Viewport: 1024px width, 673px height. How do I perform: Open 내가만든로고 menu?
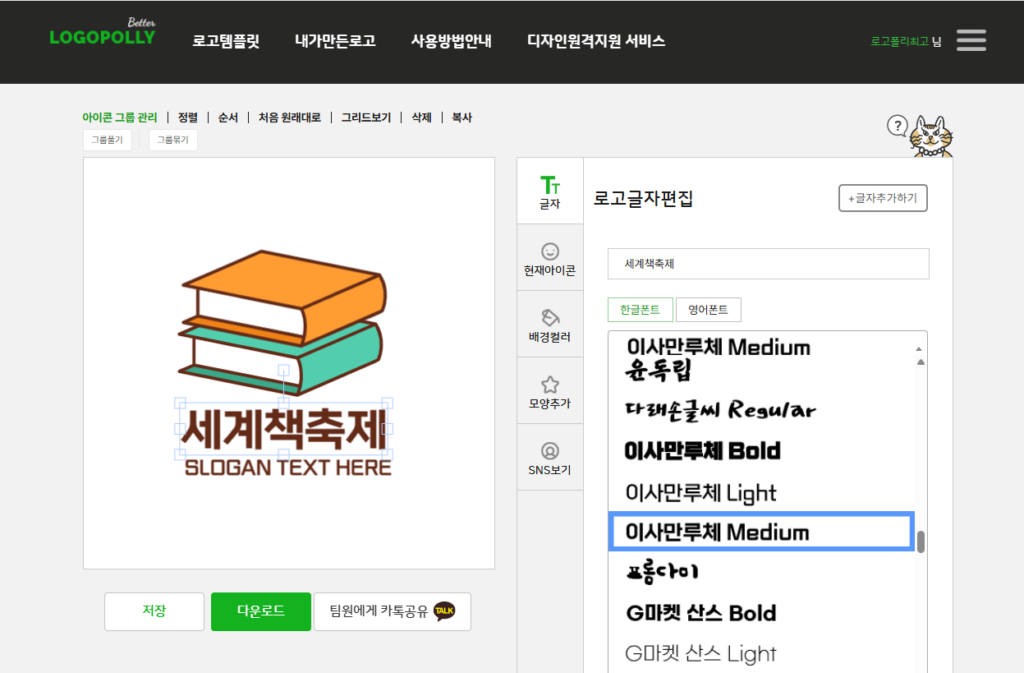click(x=335, y=41)
